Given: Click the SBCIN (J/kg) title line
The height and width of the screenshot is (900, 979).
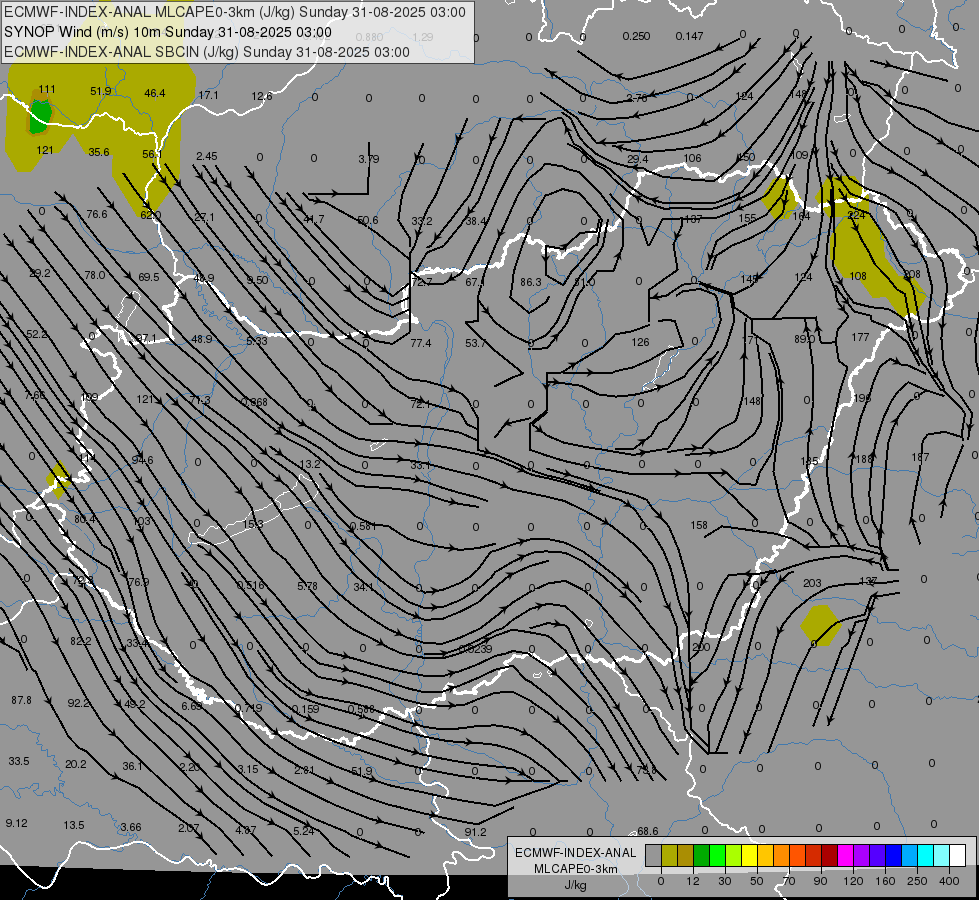Looking at the screenshot, I should click(x=207, y=52).
